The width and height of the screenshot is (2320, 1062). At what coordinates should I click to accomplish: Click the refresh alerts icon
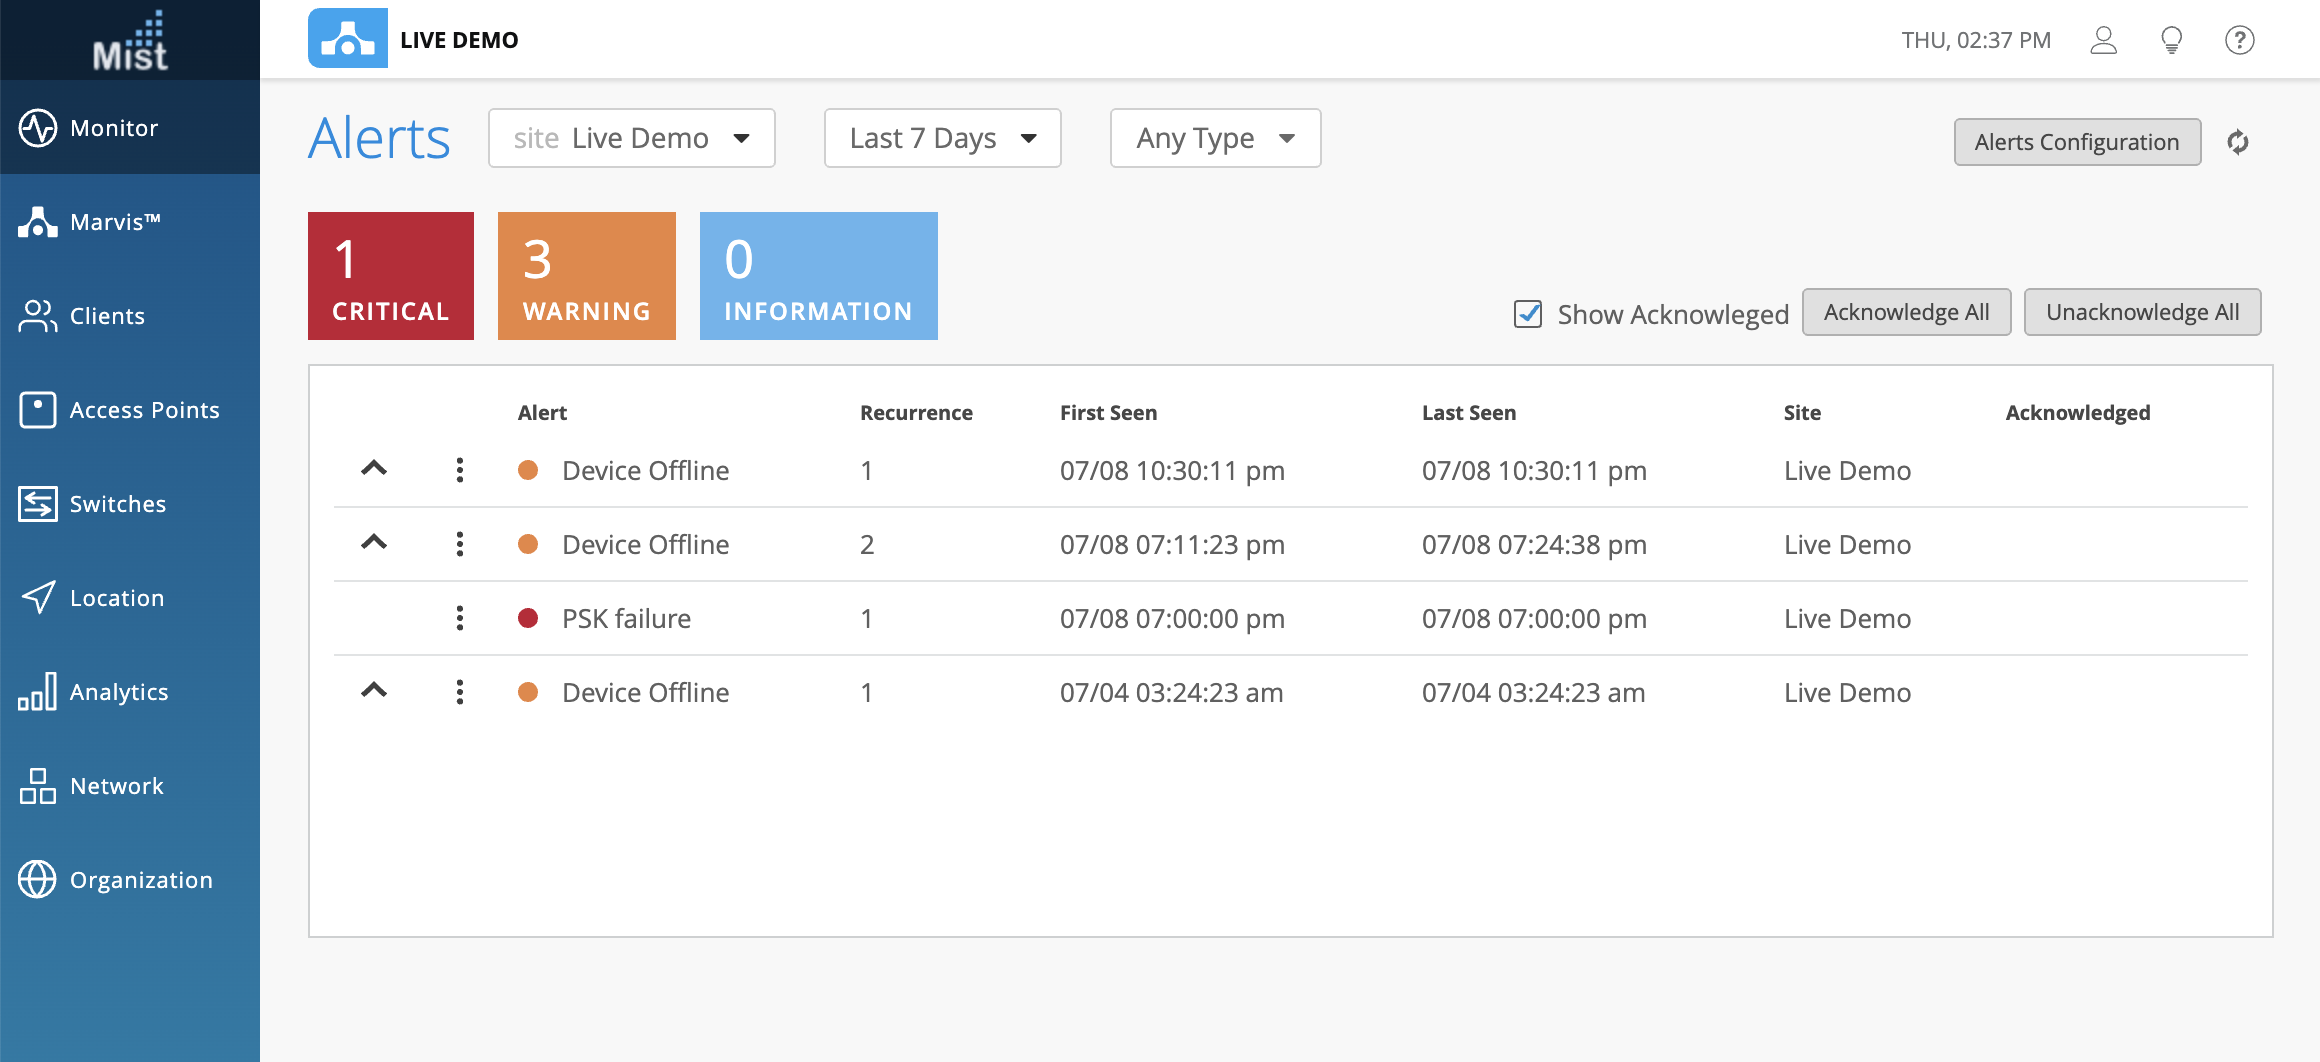(2238, 142)
